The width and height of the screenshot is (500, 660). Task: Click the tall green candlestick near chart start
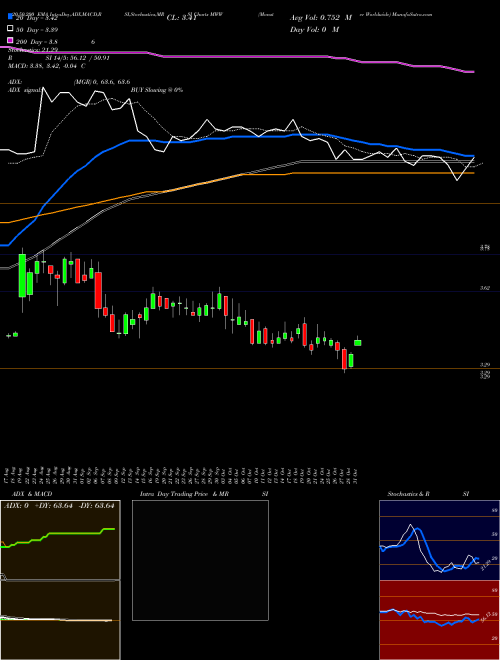coord(22,276)
